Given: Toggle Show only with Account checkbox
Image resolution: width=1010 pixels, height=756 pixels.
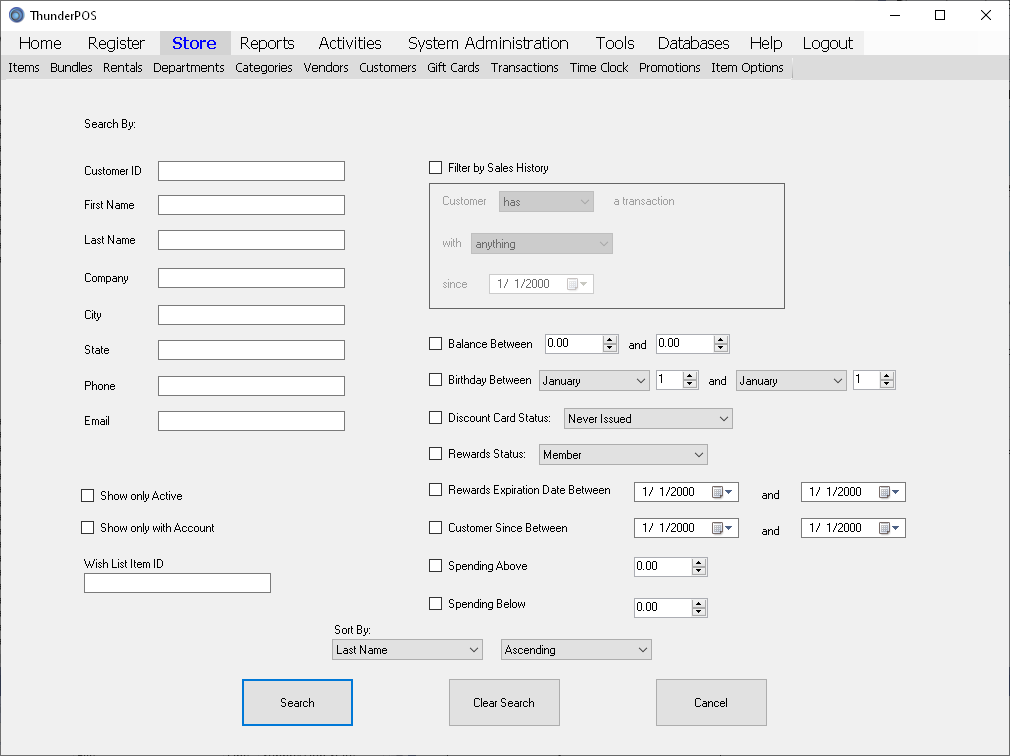Looking at the screenshot, I should 87,528.
